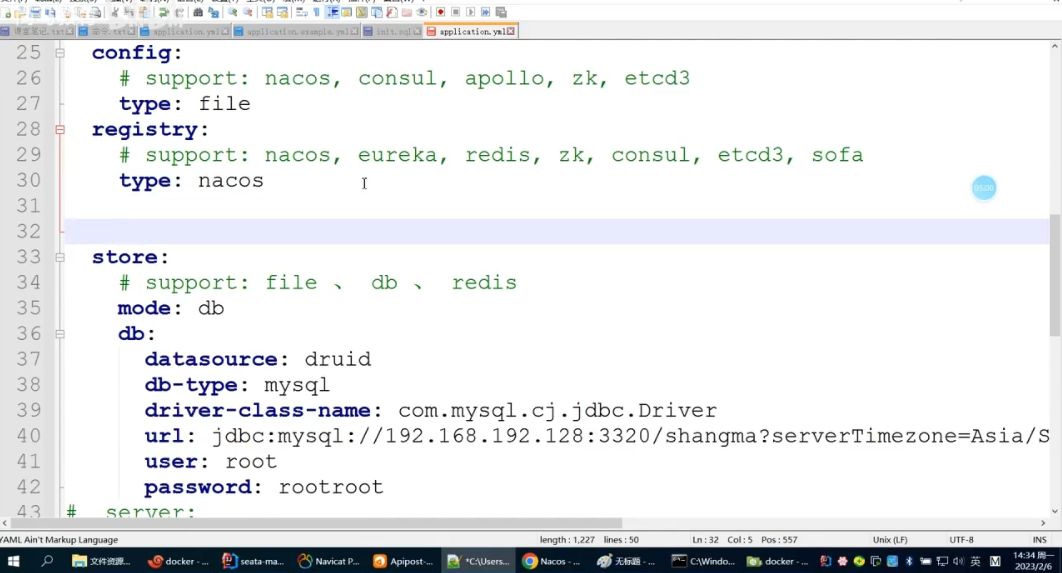Toggle file monitoring eye icon

421,12
